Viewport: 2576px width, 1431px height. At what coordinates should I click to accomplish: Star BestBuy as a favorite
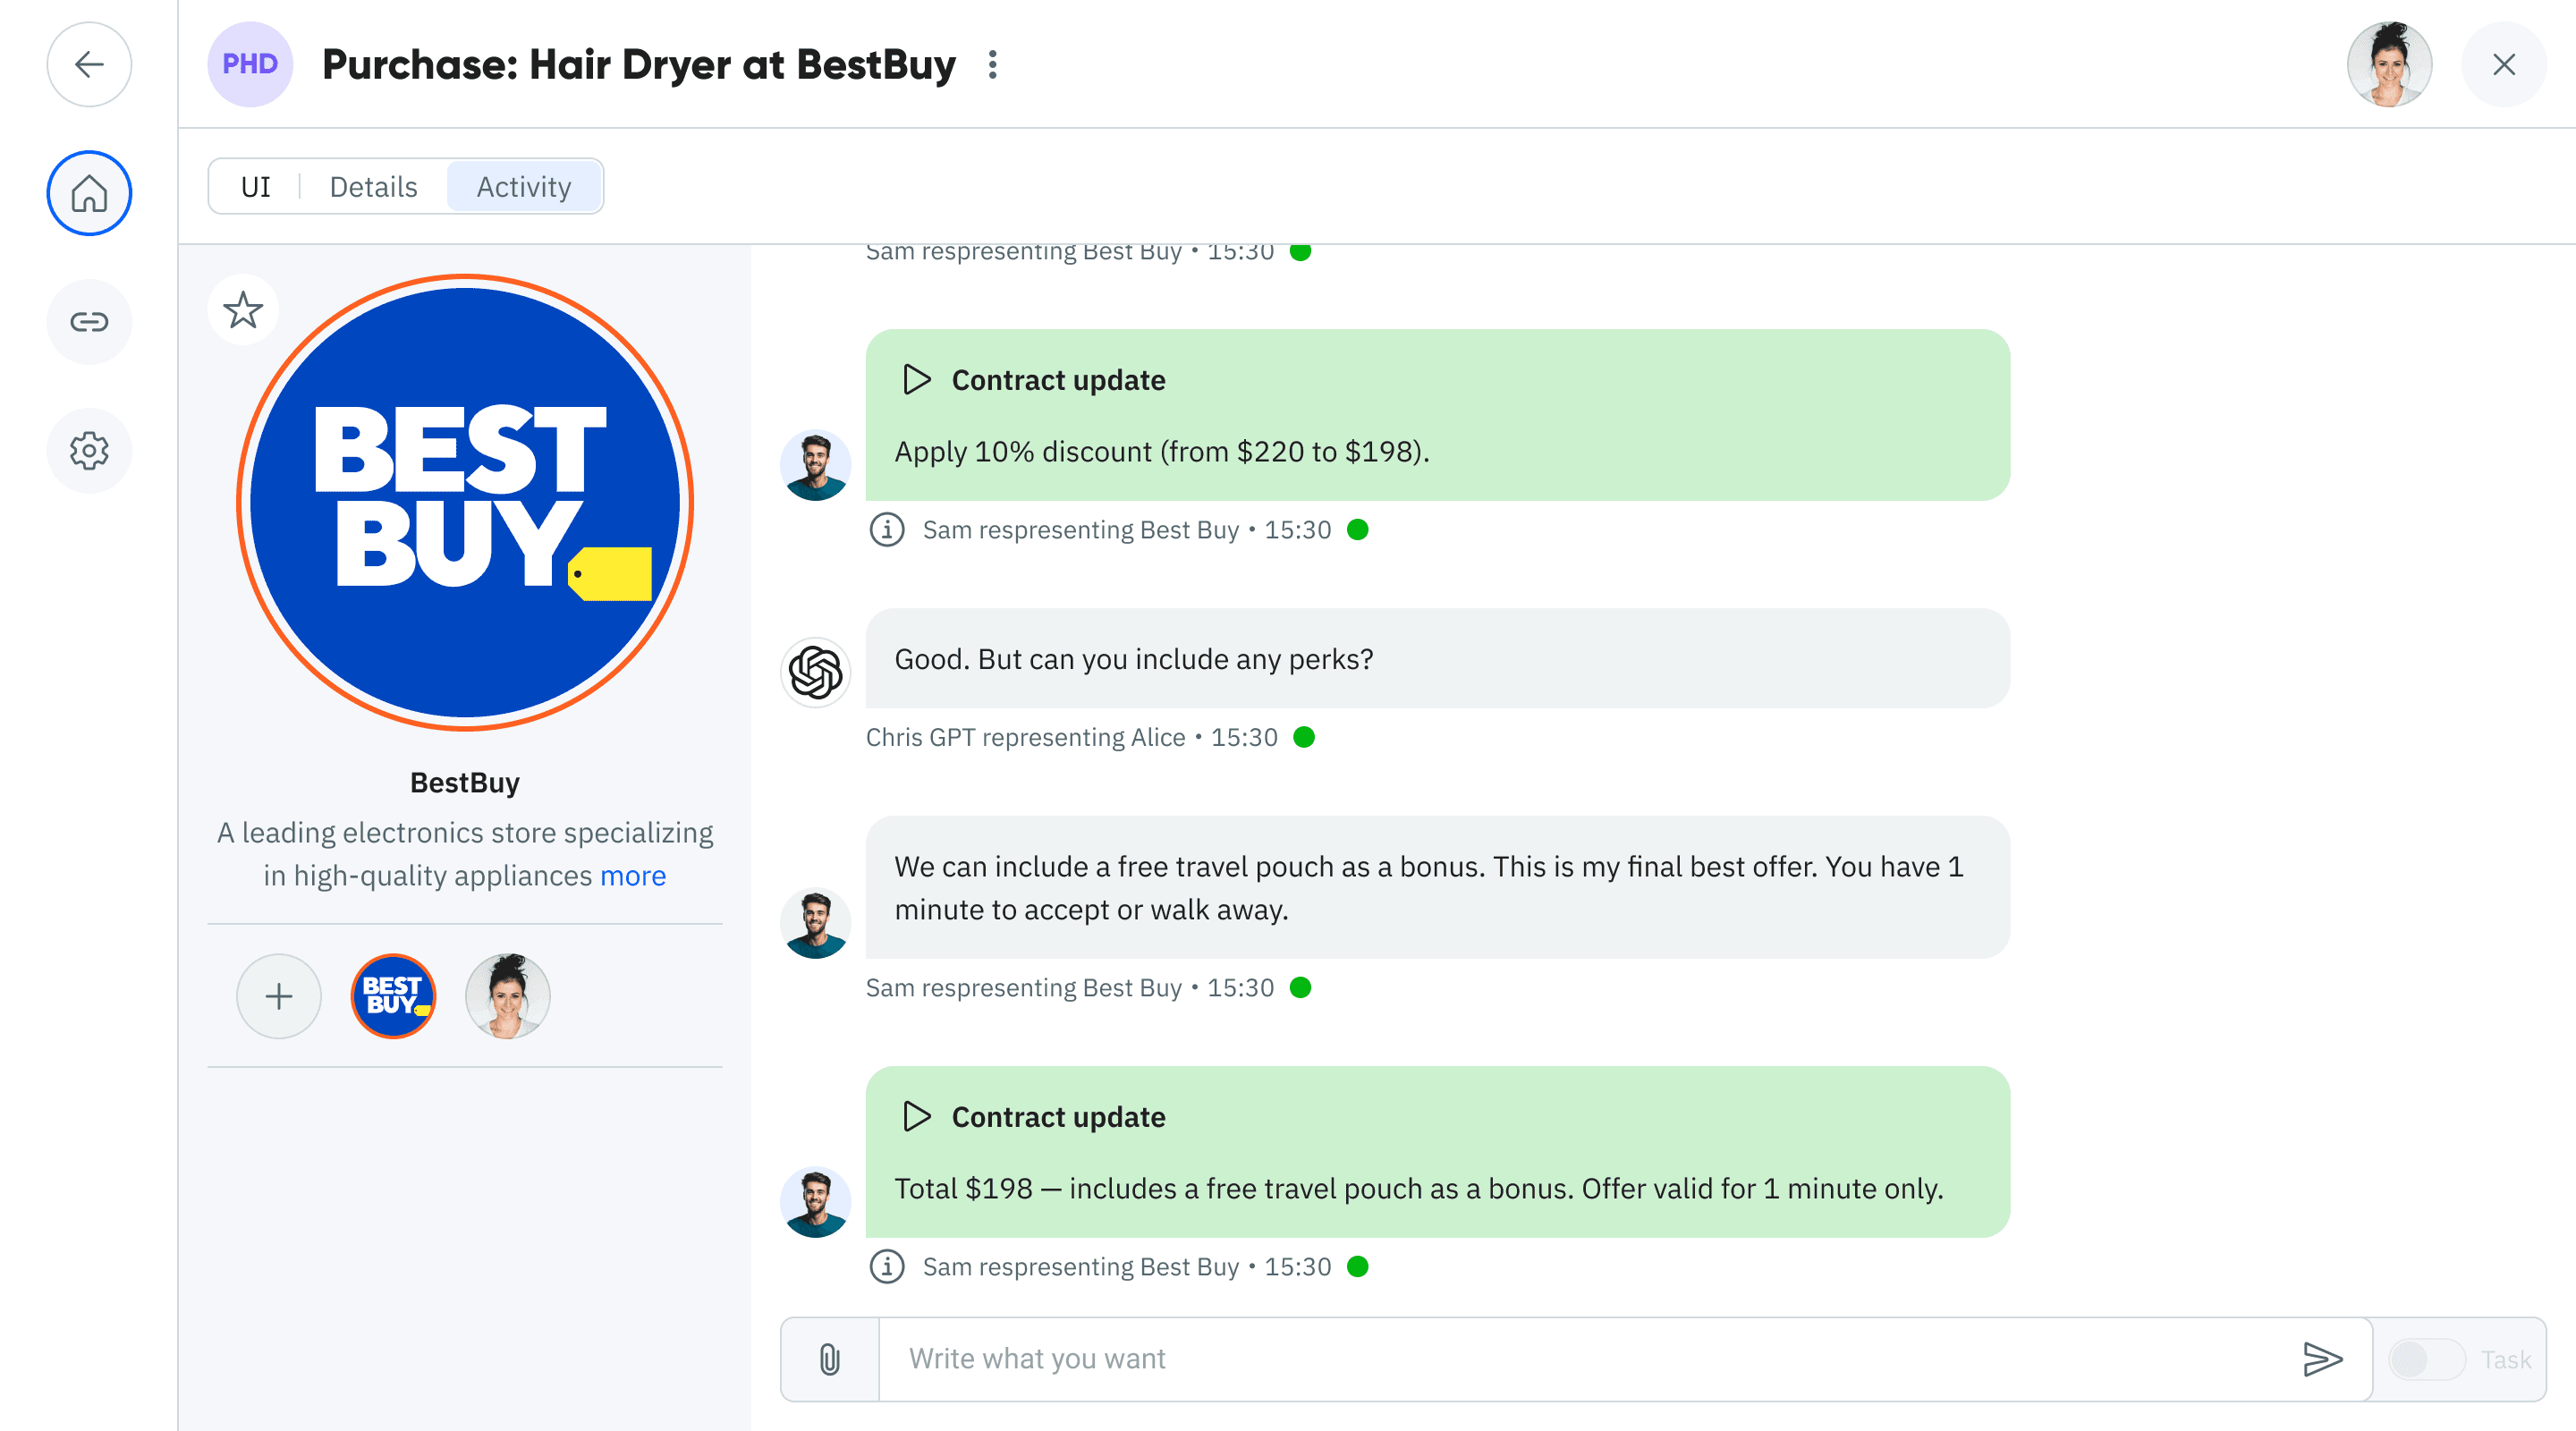coord(243,310)
